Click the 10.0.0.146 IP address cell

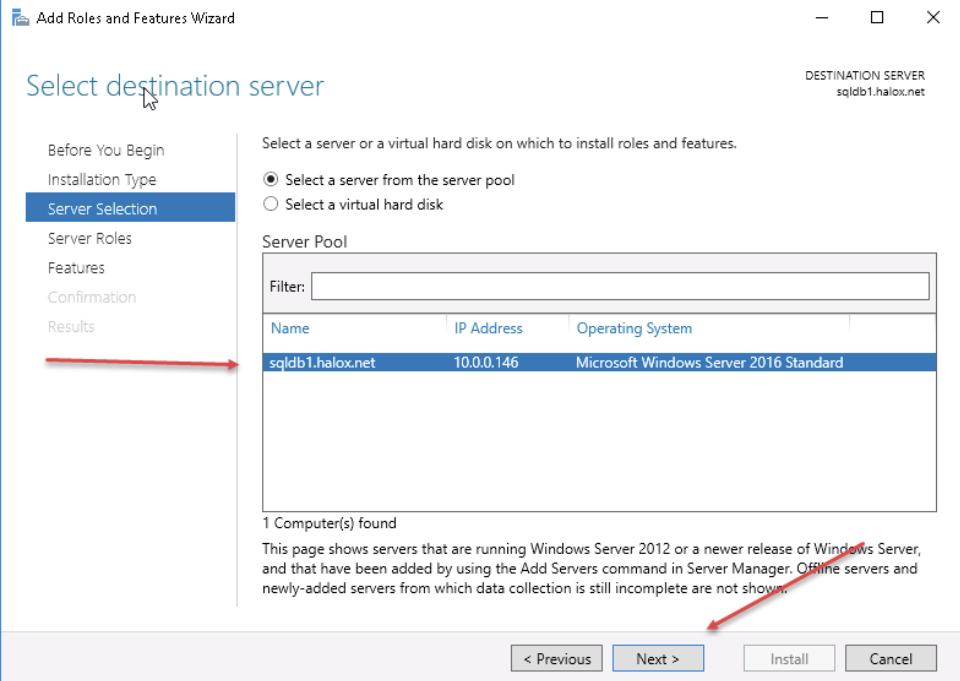pos(486,362)
